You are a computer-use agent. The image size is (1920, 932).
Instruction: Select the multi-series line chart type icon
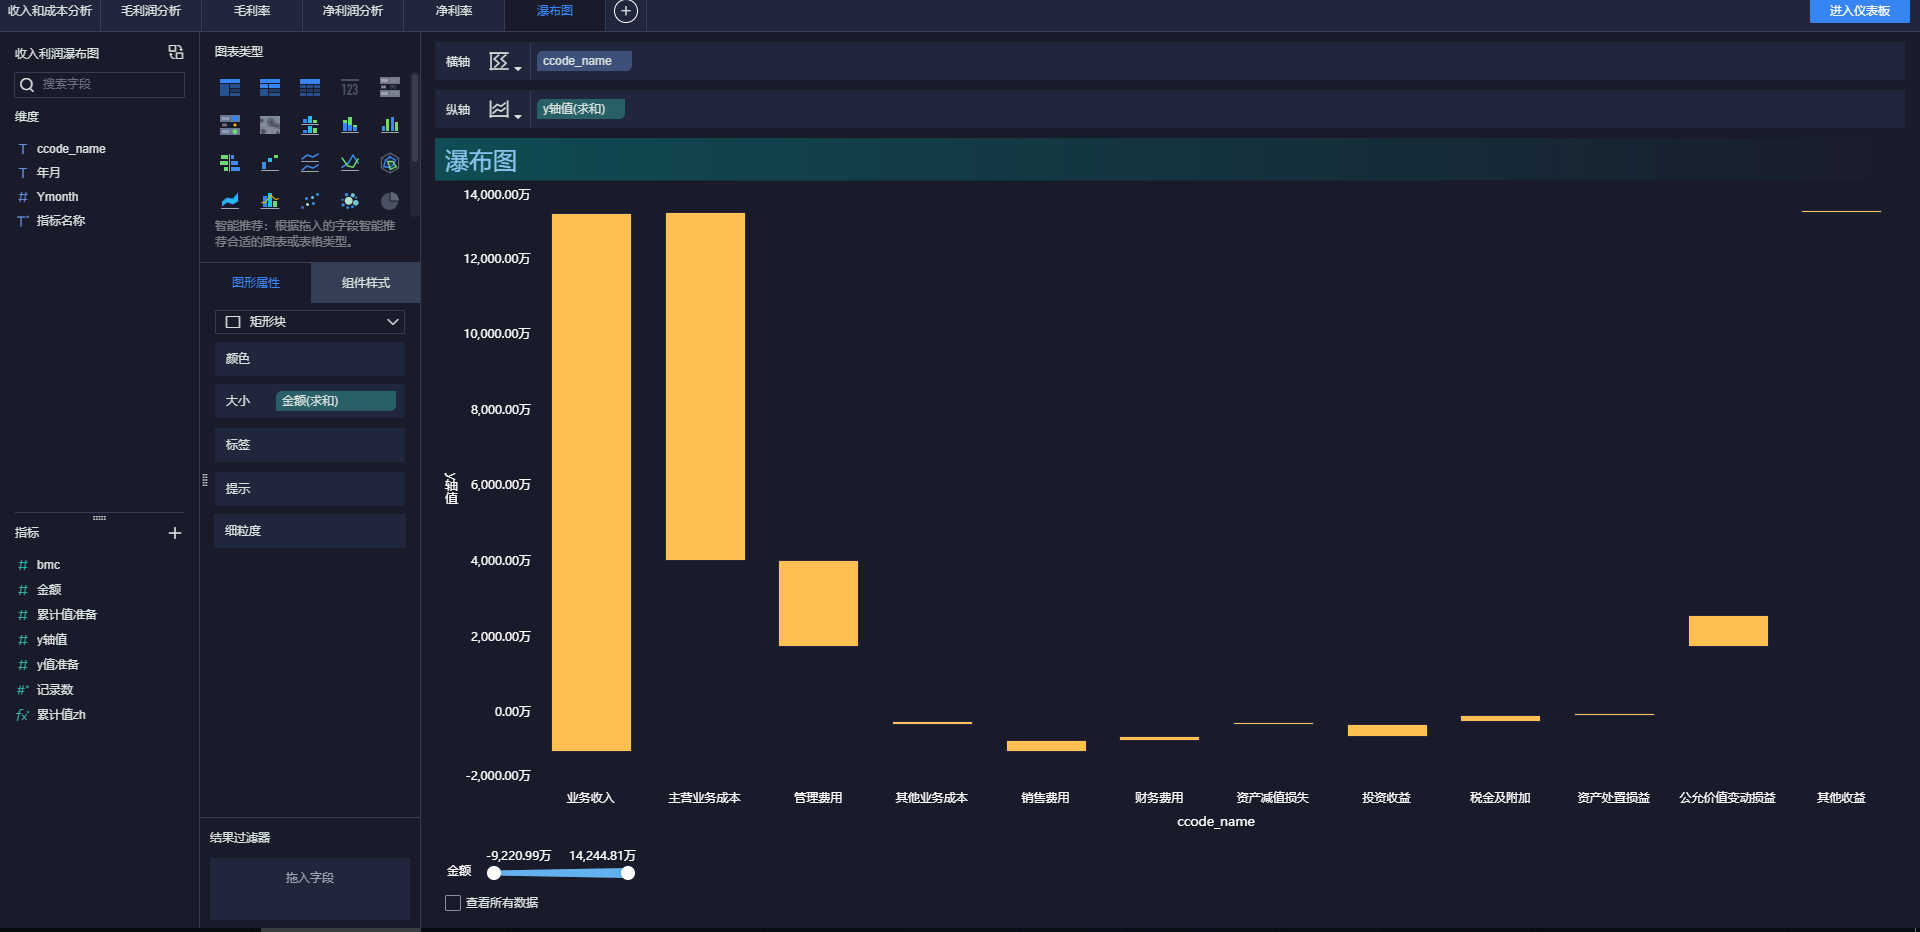click(350, 163)
